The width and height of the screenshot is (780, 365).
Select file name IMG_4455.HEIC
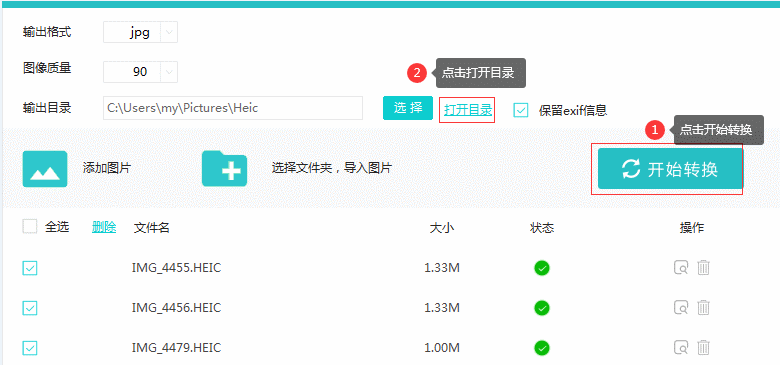pos(176,269)
